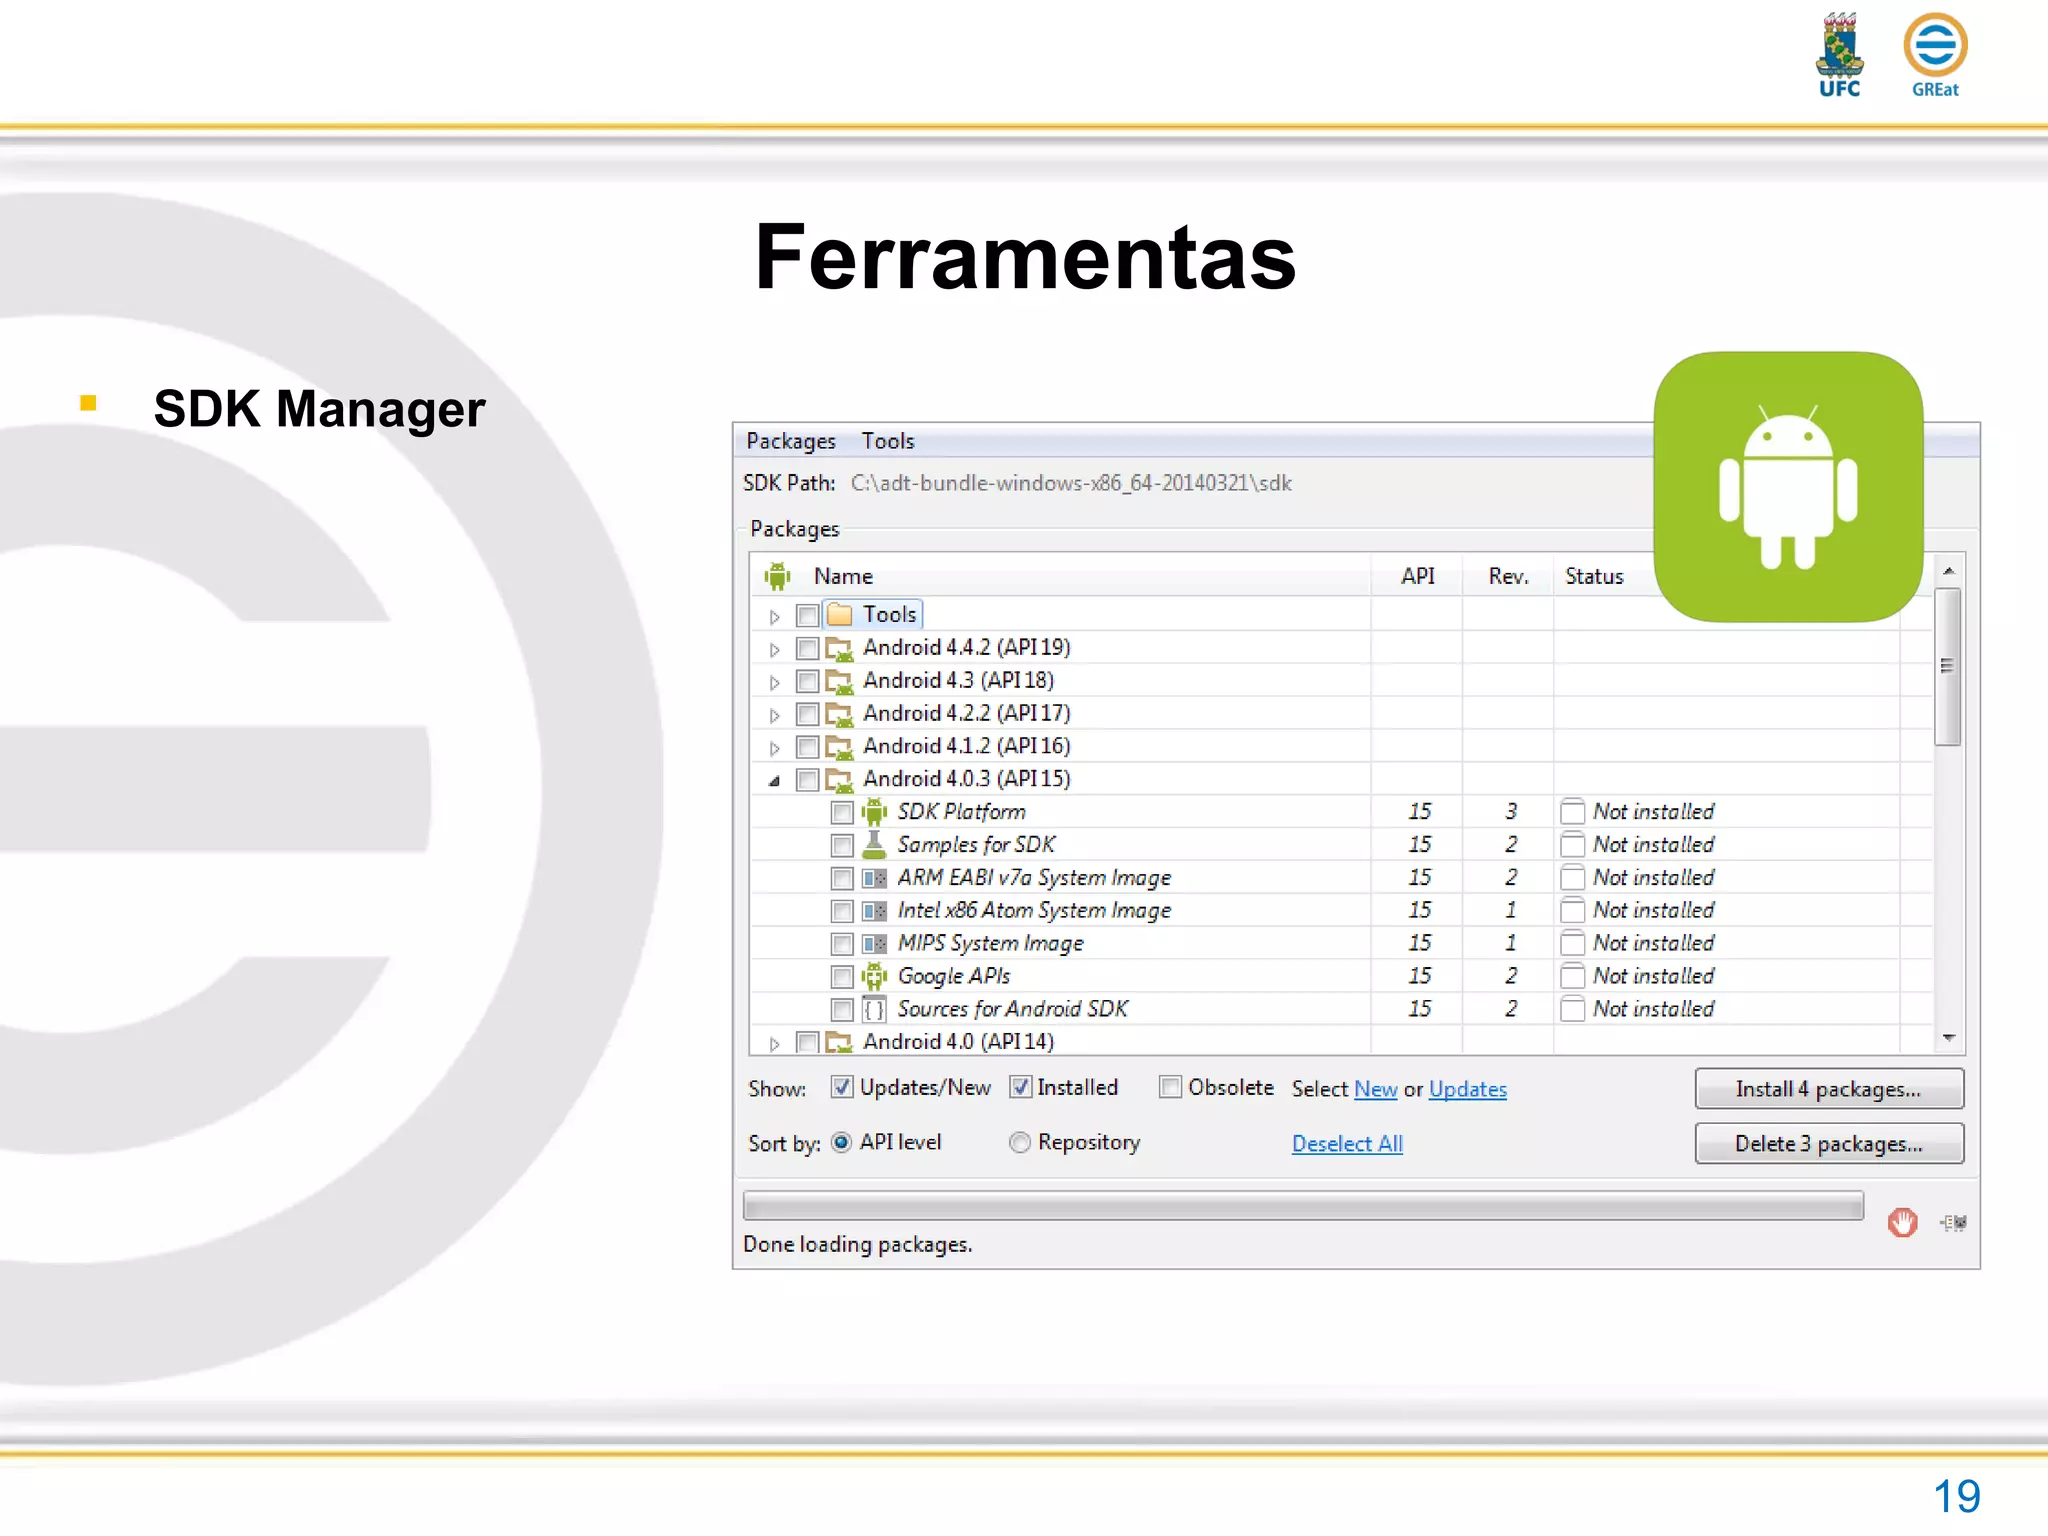Expand Android 4.3 (API 18)

(x=774, y=682)
